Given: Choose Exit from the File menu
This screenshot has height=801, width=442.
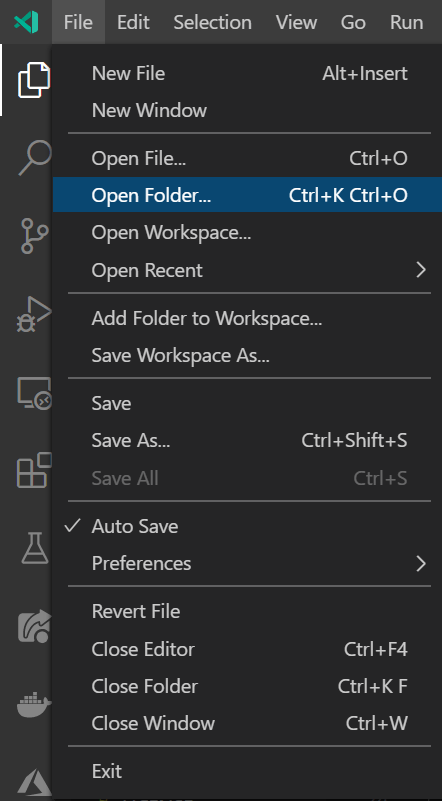Looking at the screenshot, I should coord(247,771).
